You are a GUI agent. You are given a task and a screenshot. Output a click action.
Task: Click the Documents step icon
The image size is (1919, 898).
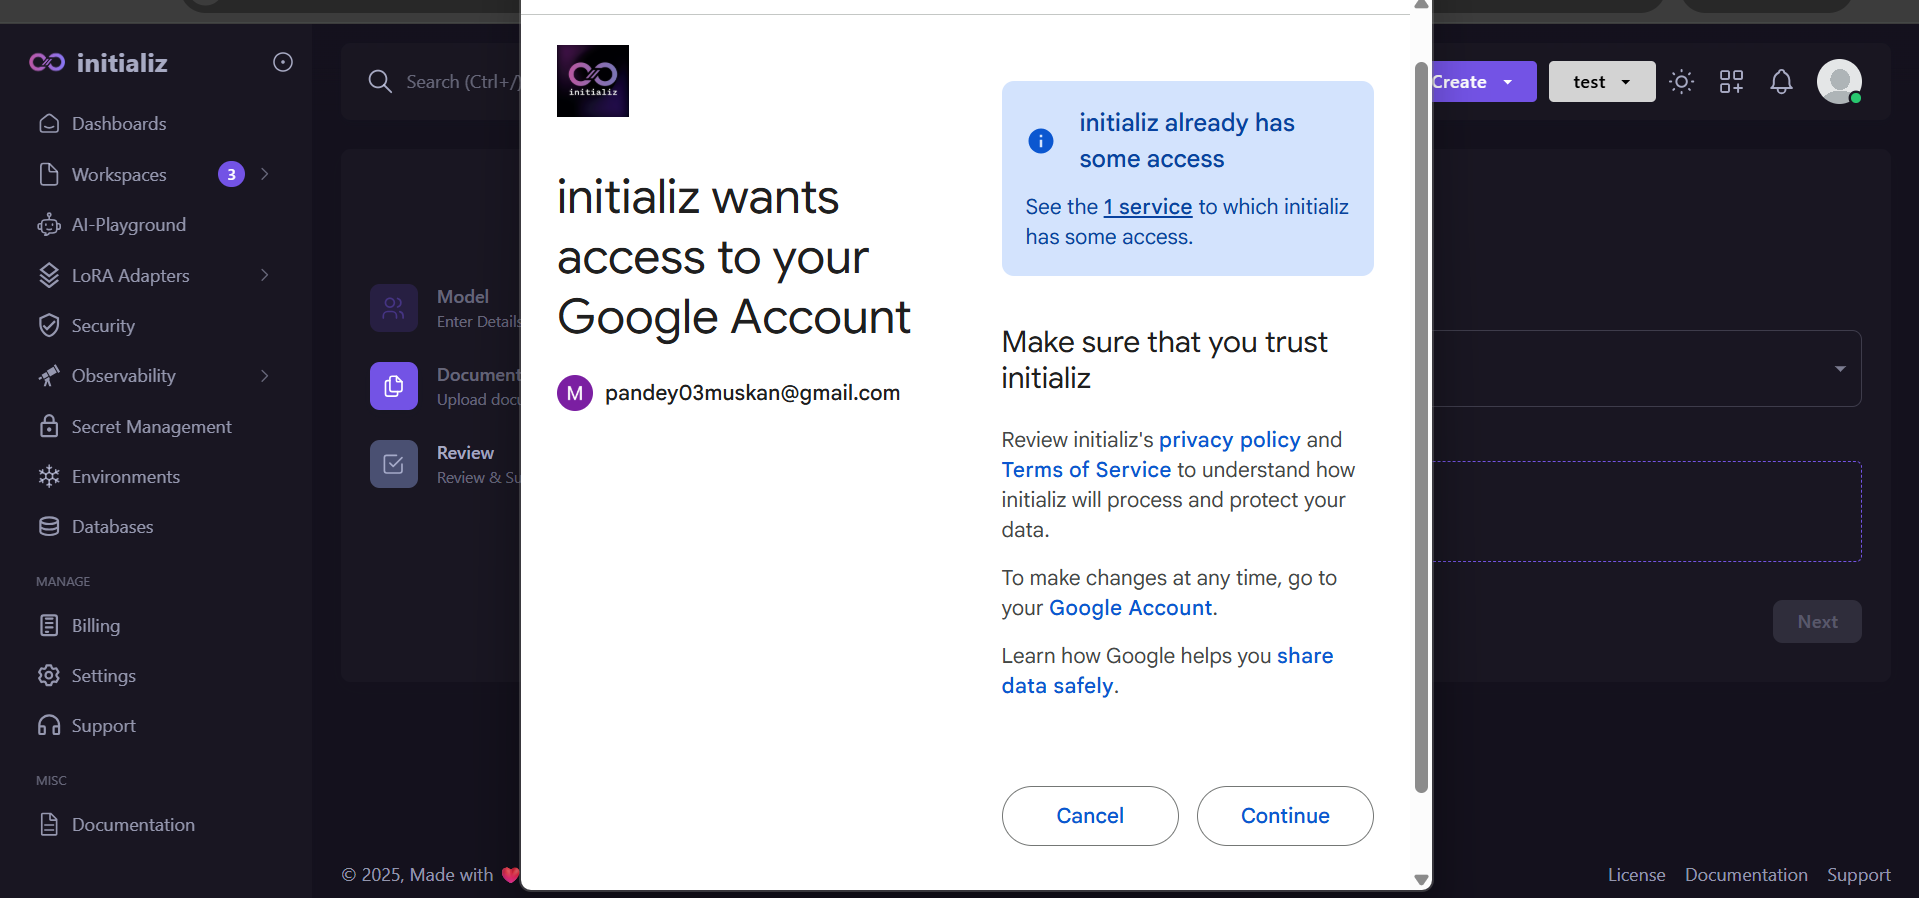[394, 386]
